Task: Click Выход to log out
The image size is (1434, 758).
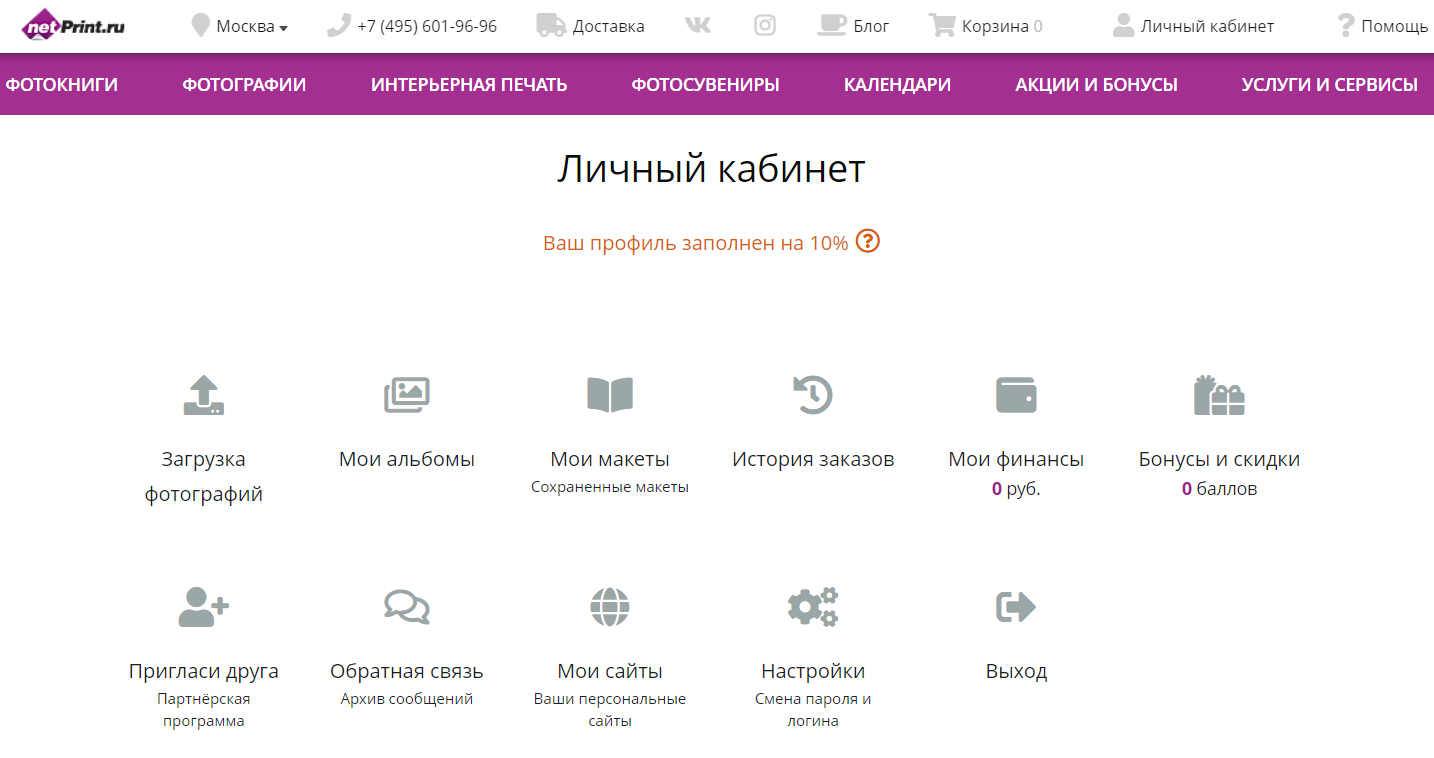Action: pyautogui.click(x=1016, y=671)
